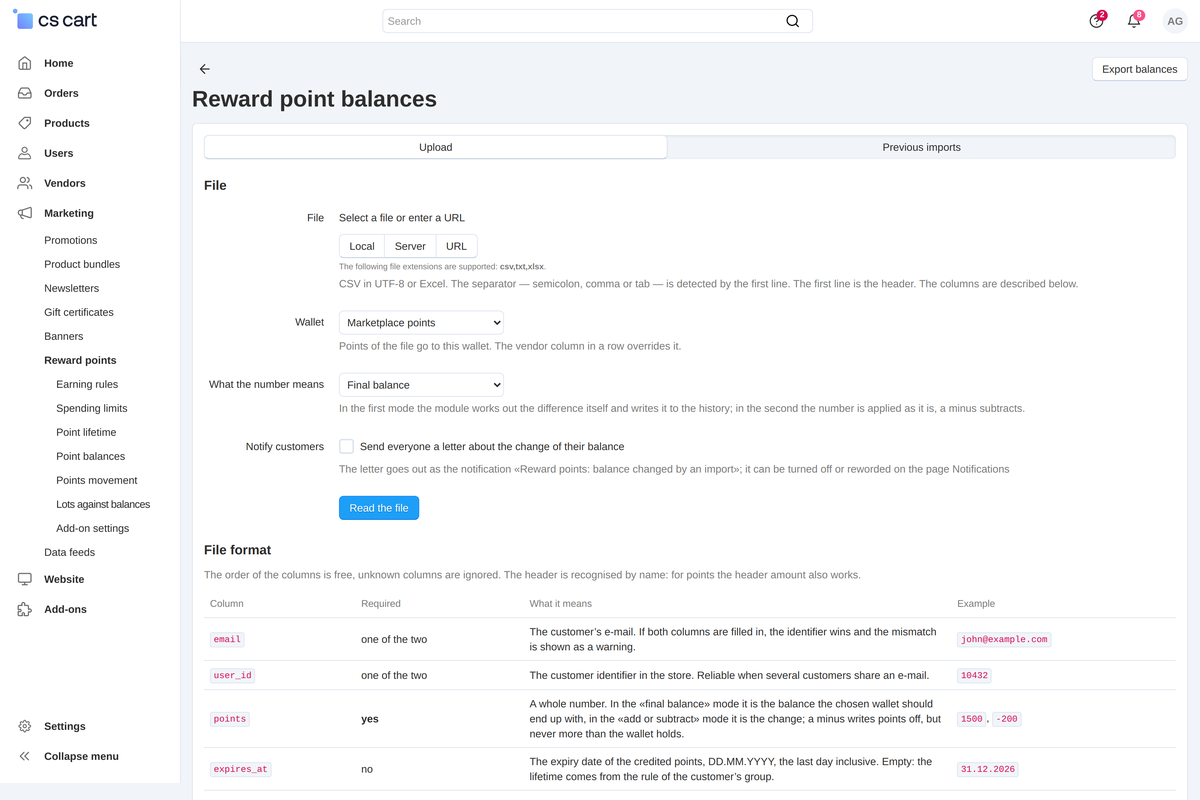Click the 10432 example value
The image size is (1200, 800).
(975, 675)
